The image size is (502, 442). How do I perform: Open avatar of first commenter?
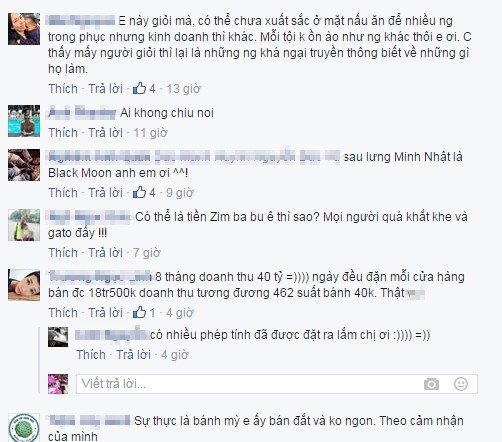24,29
